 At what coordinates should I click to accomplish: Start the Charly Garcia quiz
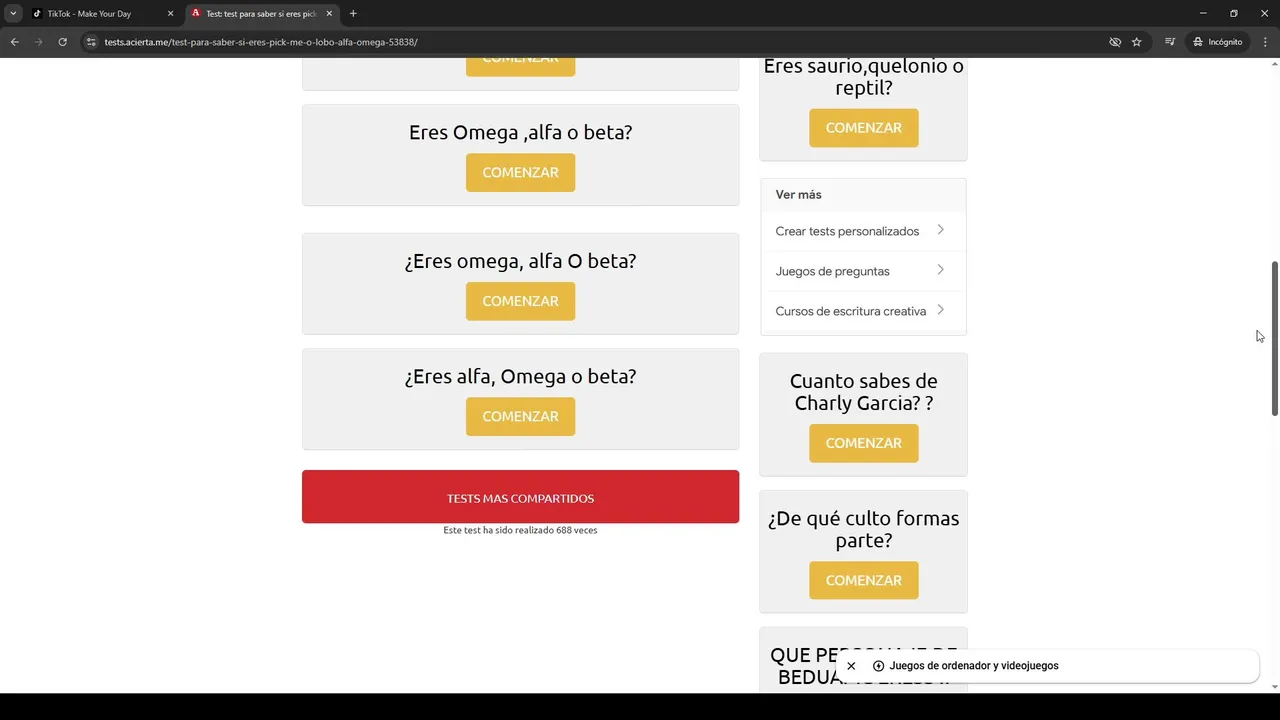point(864,443)
